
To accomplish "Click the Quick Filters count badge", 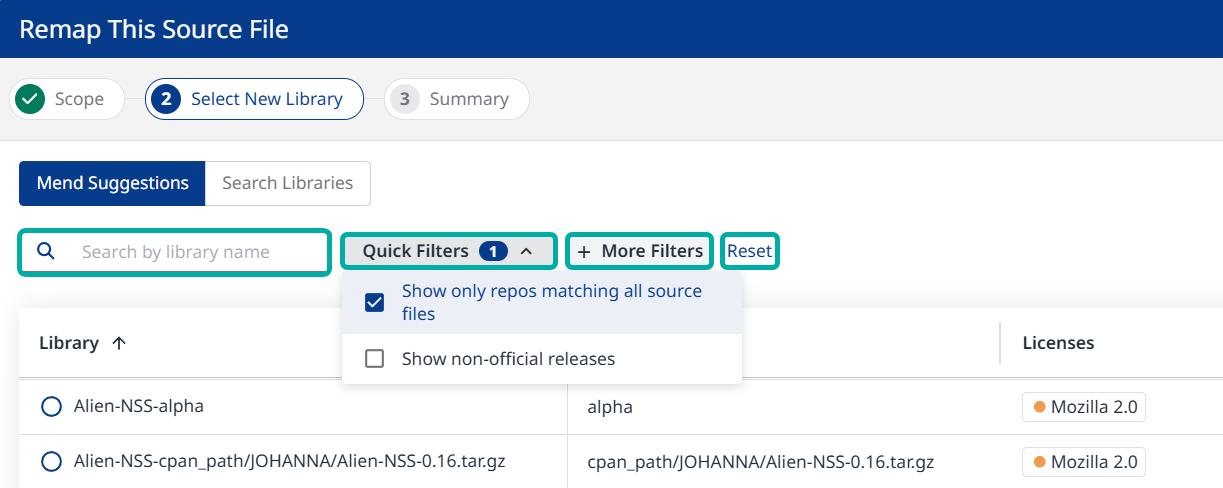I will coord(493,251).
